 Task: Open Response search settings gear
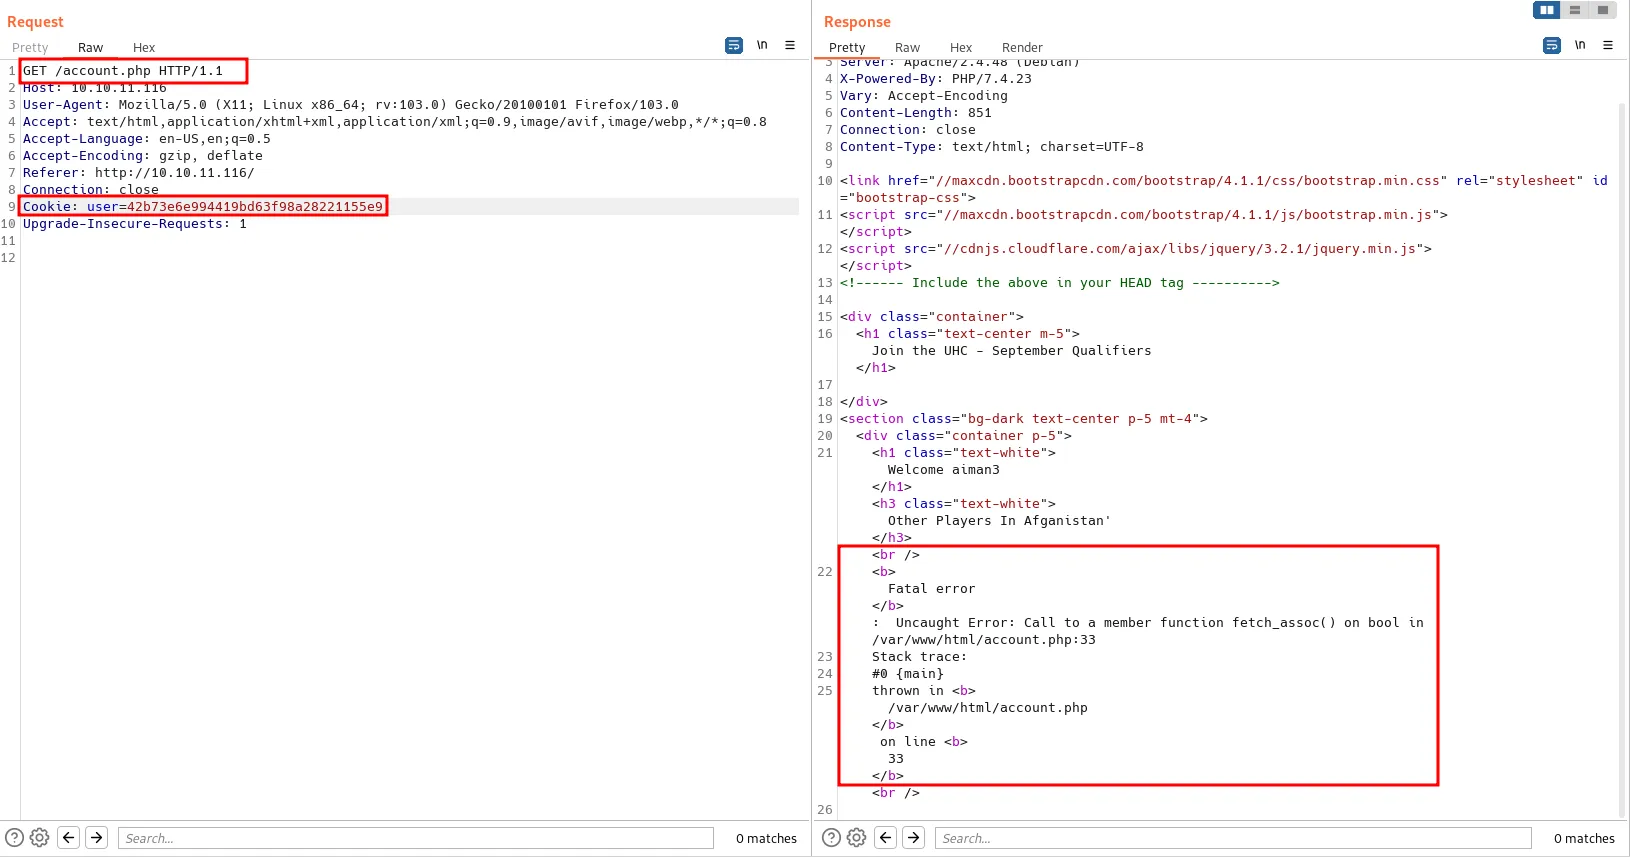tap(857, 838)
